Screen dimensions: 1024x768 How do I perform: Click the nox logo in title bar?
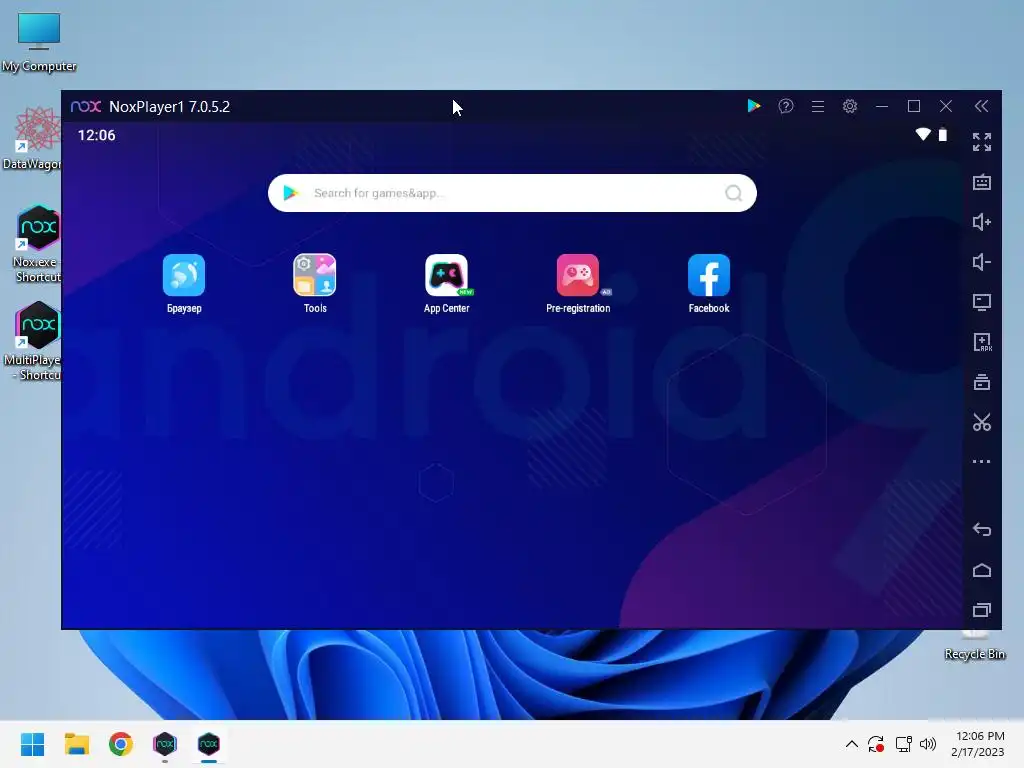click(x=86, y=106)
